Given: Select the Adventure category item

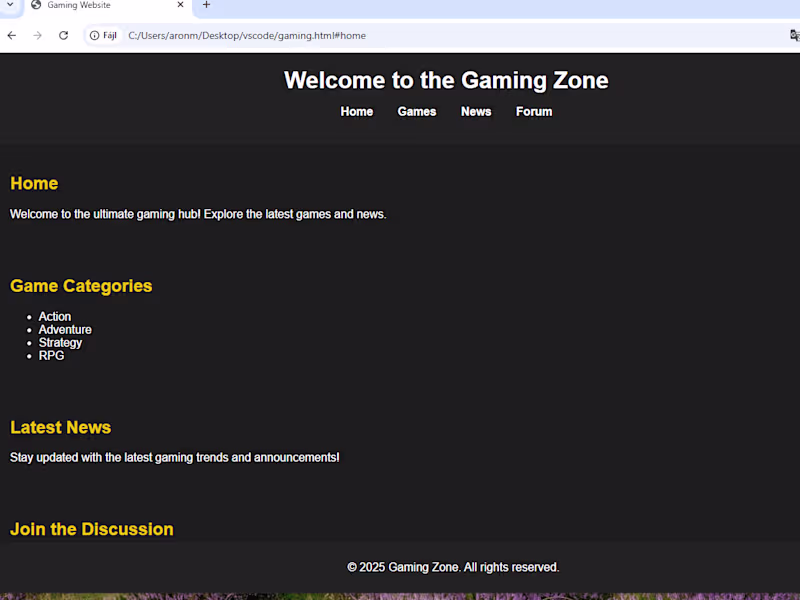Looking at the screenshot, I should tap(65, 329).
